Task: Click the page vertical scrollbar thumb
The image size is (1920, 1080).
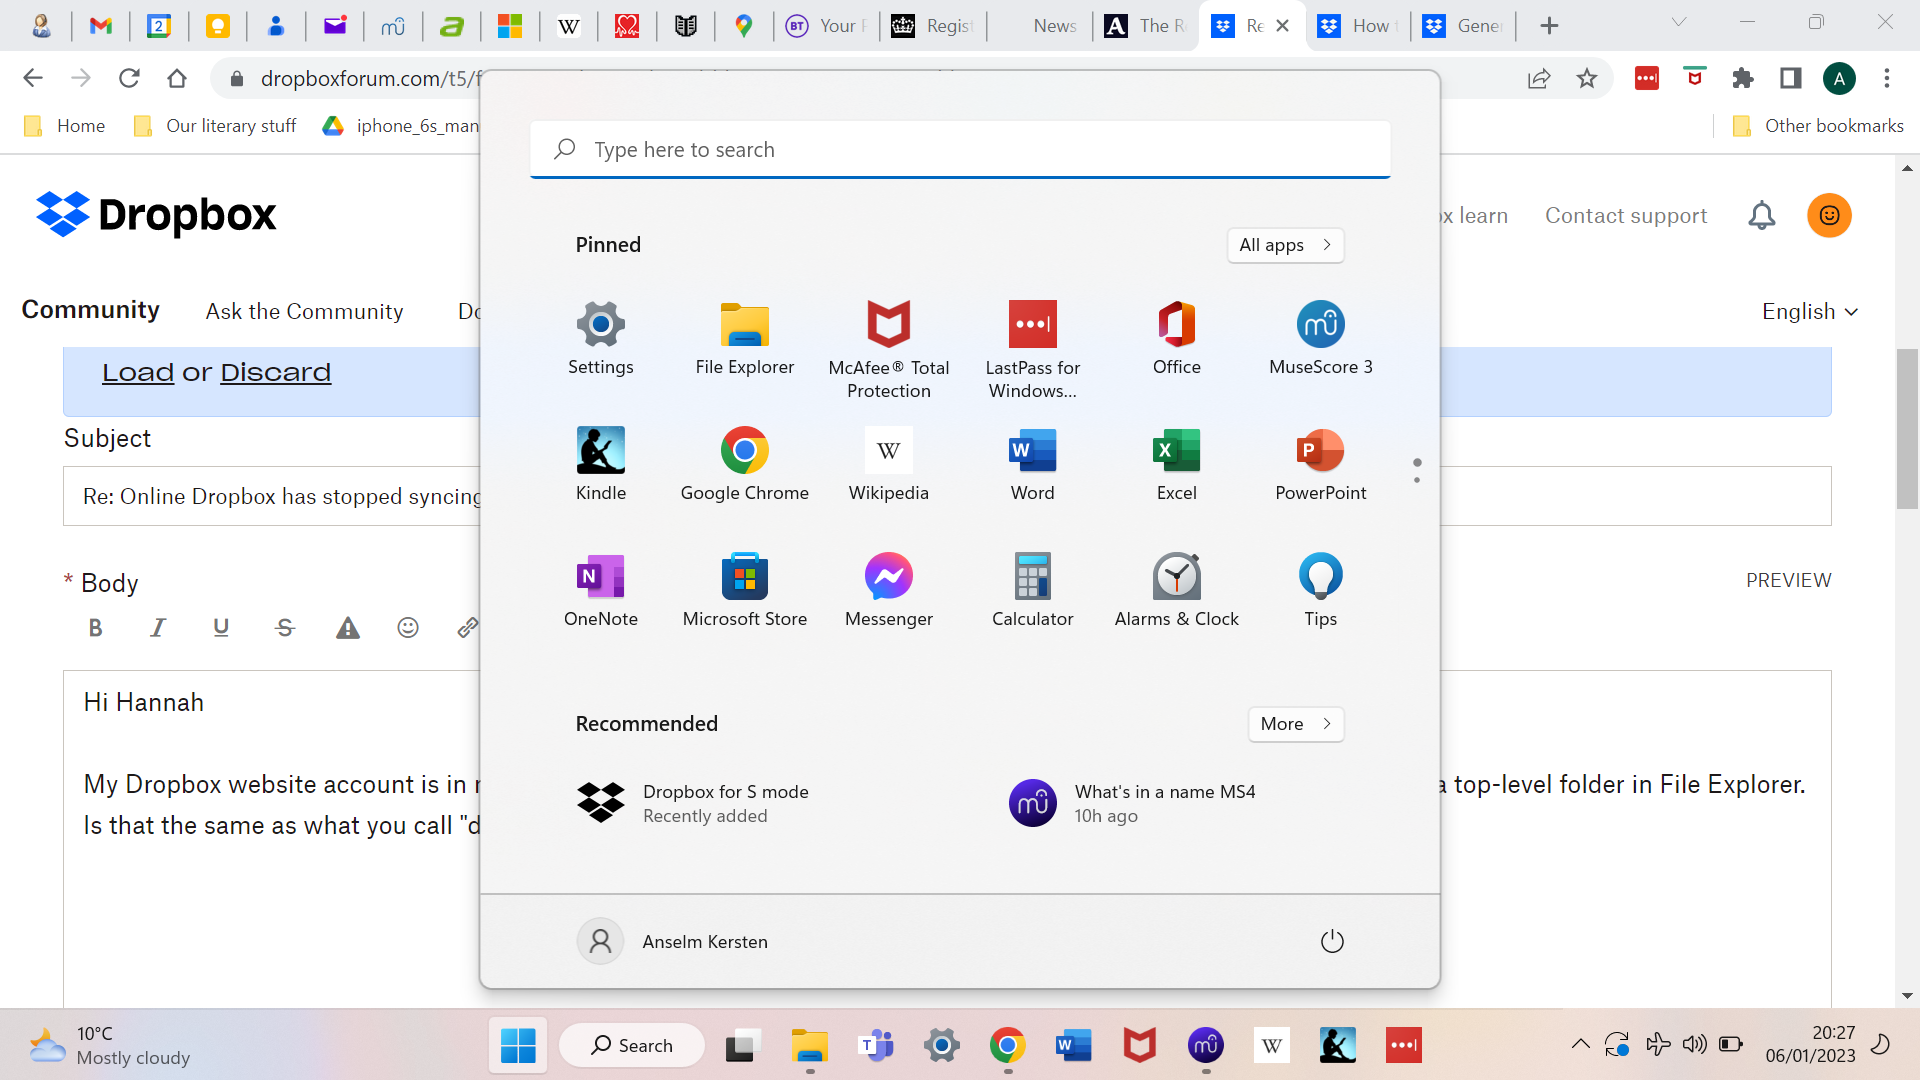Action: tap(1907, 429)
